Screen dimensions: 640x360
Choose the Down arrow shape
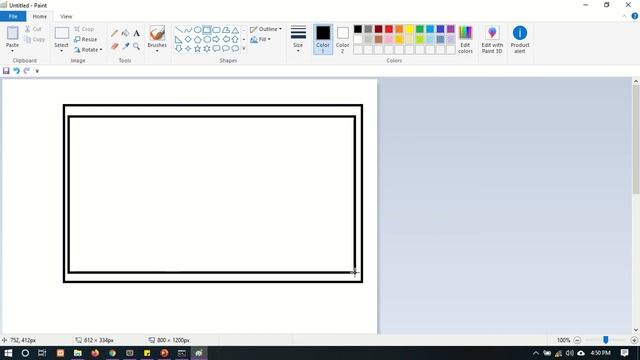click(x=179, y=49)
